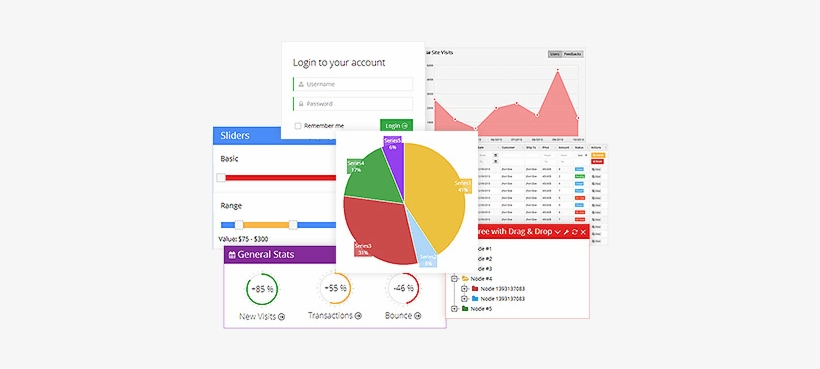Click the orange +55 % dial

(x=335, y=288)
